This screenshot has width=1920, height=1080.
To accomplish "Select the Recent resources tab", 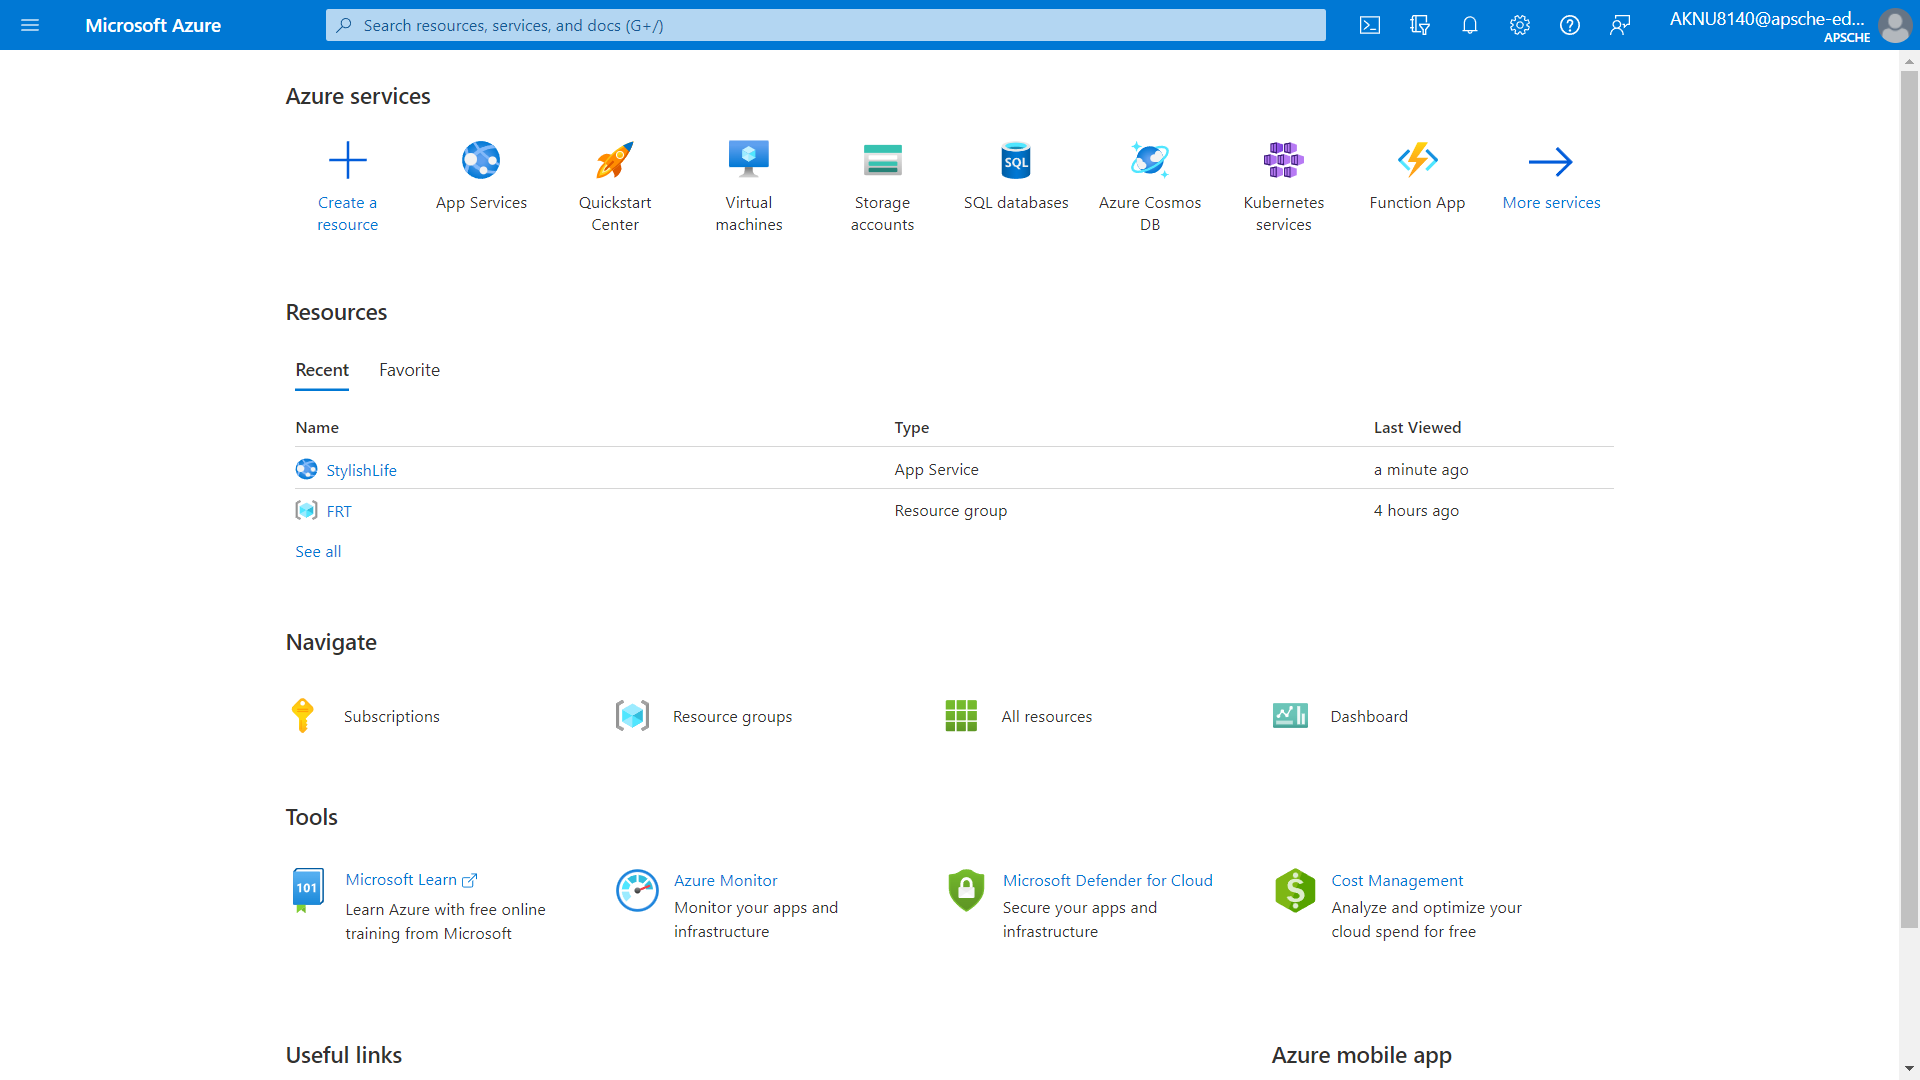I will click(x=322, y=370).
